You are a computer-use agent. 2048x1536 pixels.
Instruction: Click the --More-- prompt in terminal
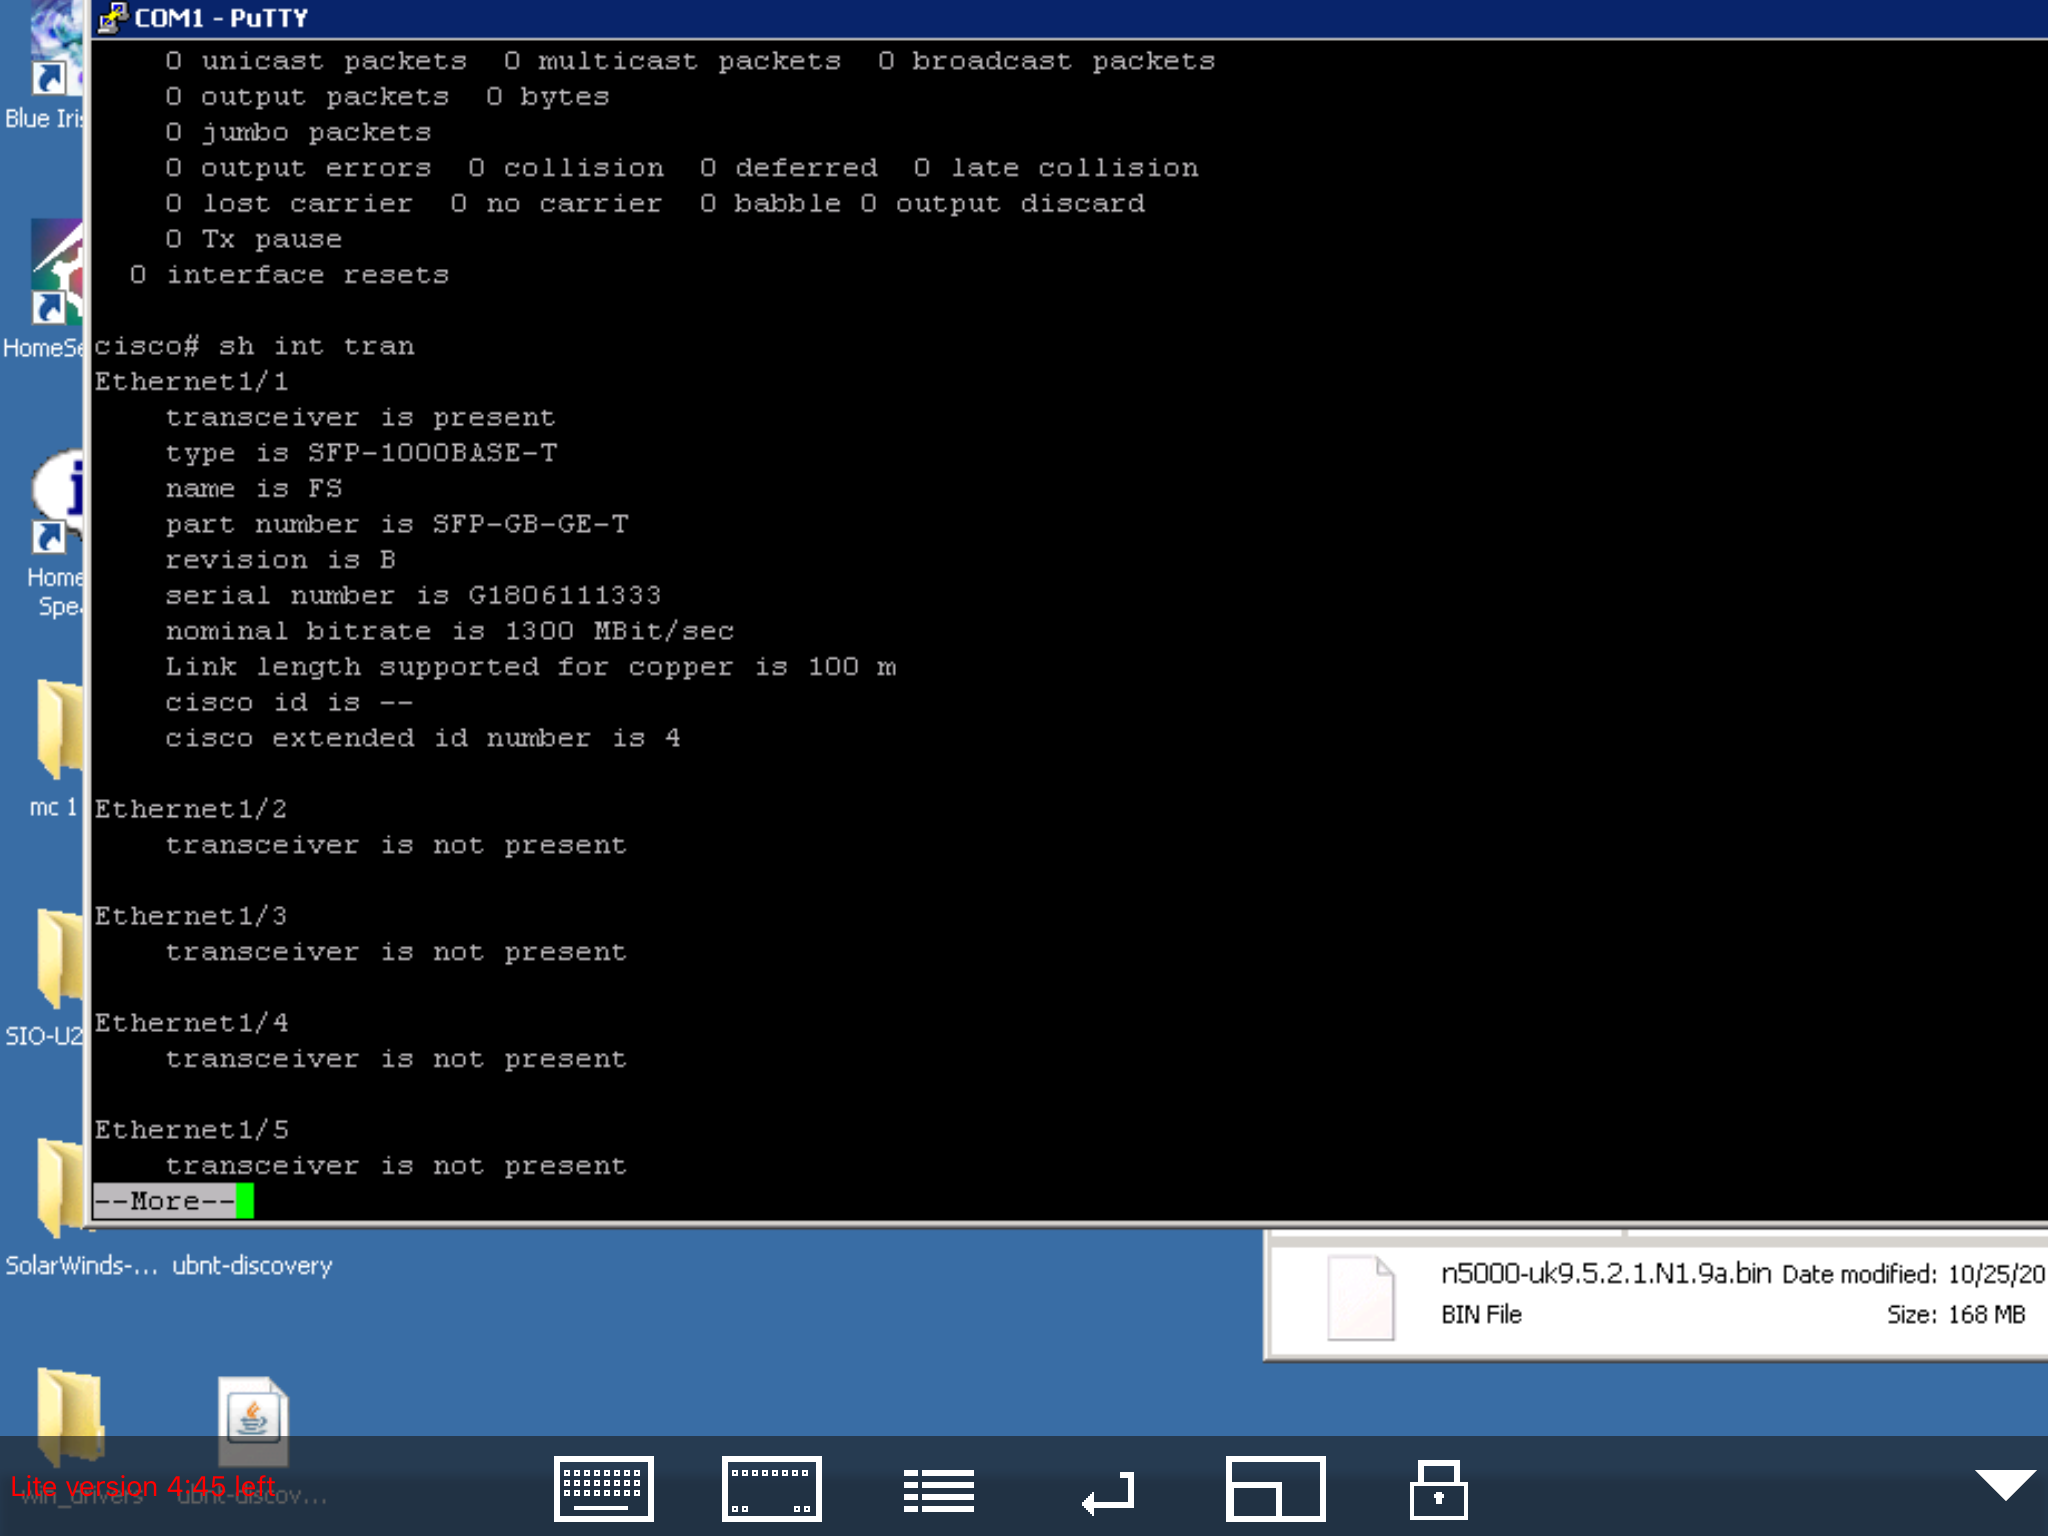pos(165,1201)
